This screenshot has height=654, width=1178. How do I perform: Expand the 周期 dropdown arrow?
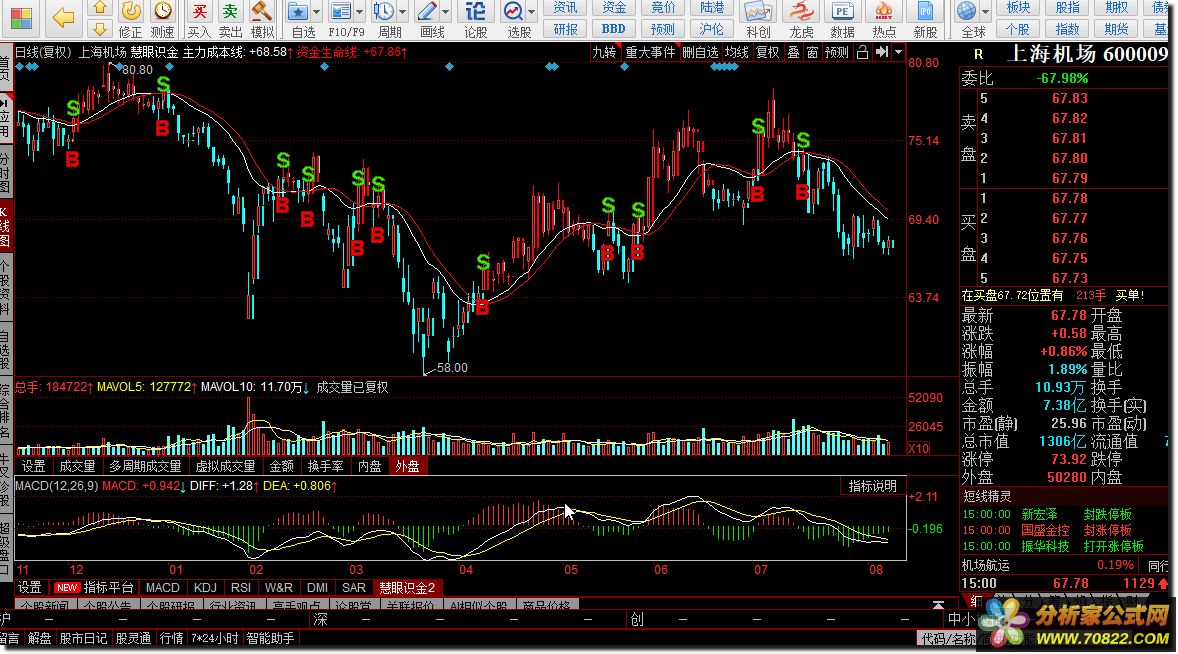(403, 12)
